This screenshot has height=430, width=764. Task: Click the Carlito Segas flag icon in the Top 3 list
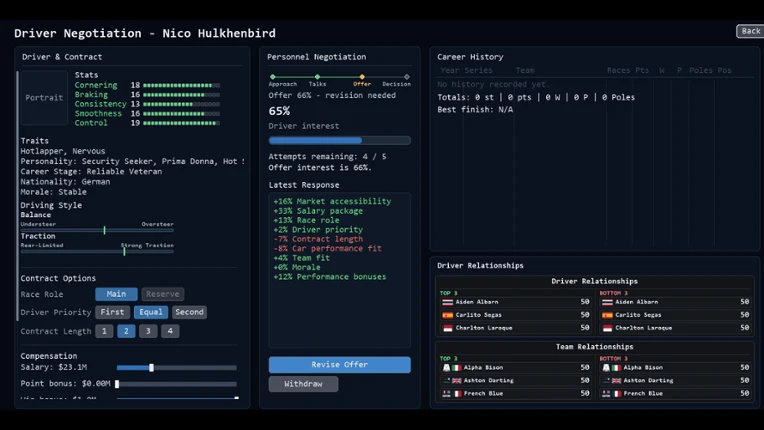[x=447, y=315]
